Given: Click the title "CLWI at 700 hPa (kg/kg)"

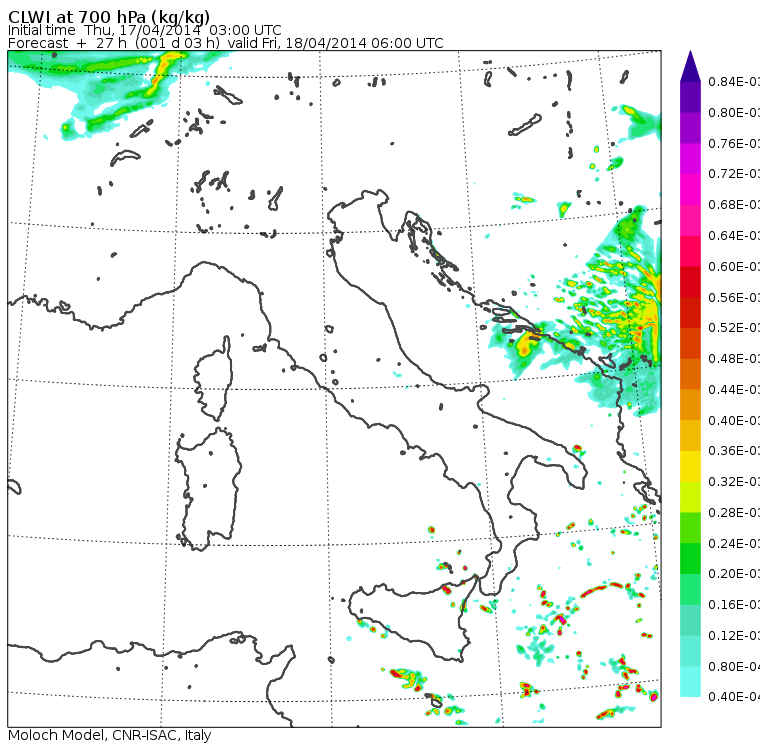Looking at the screenshot, I should (x=109, y=16).
